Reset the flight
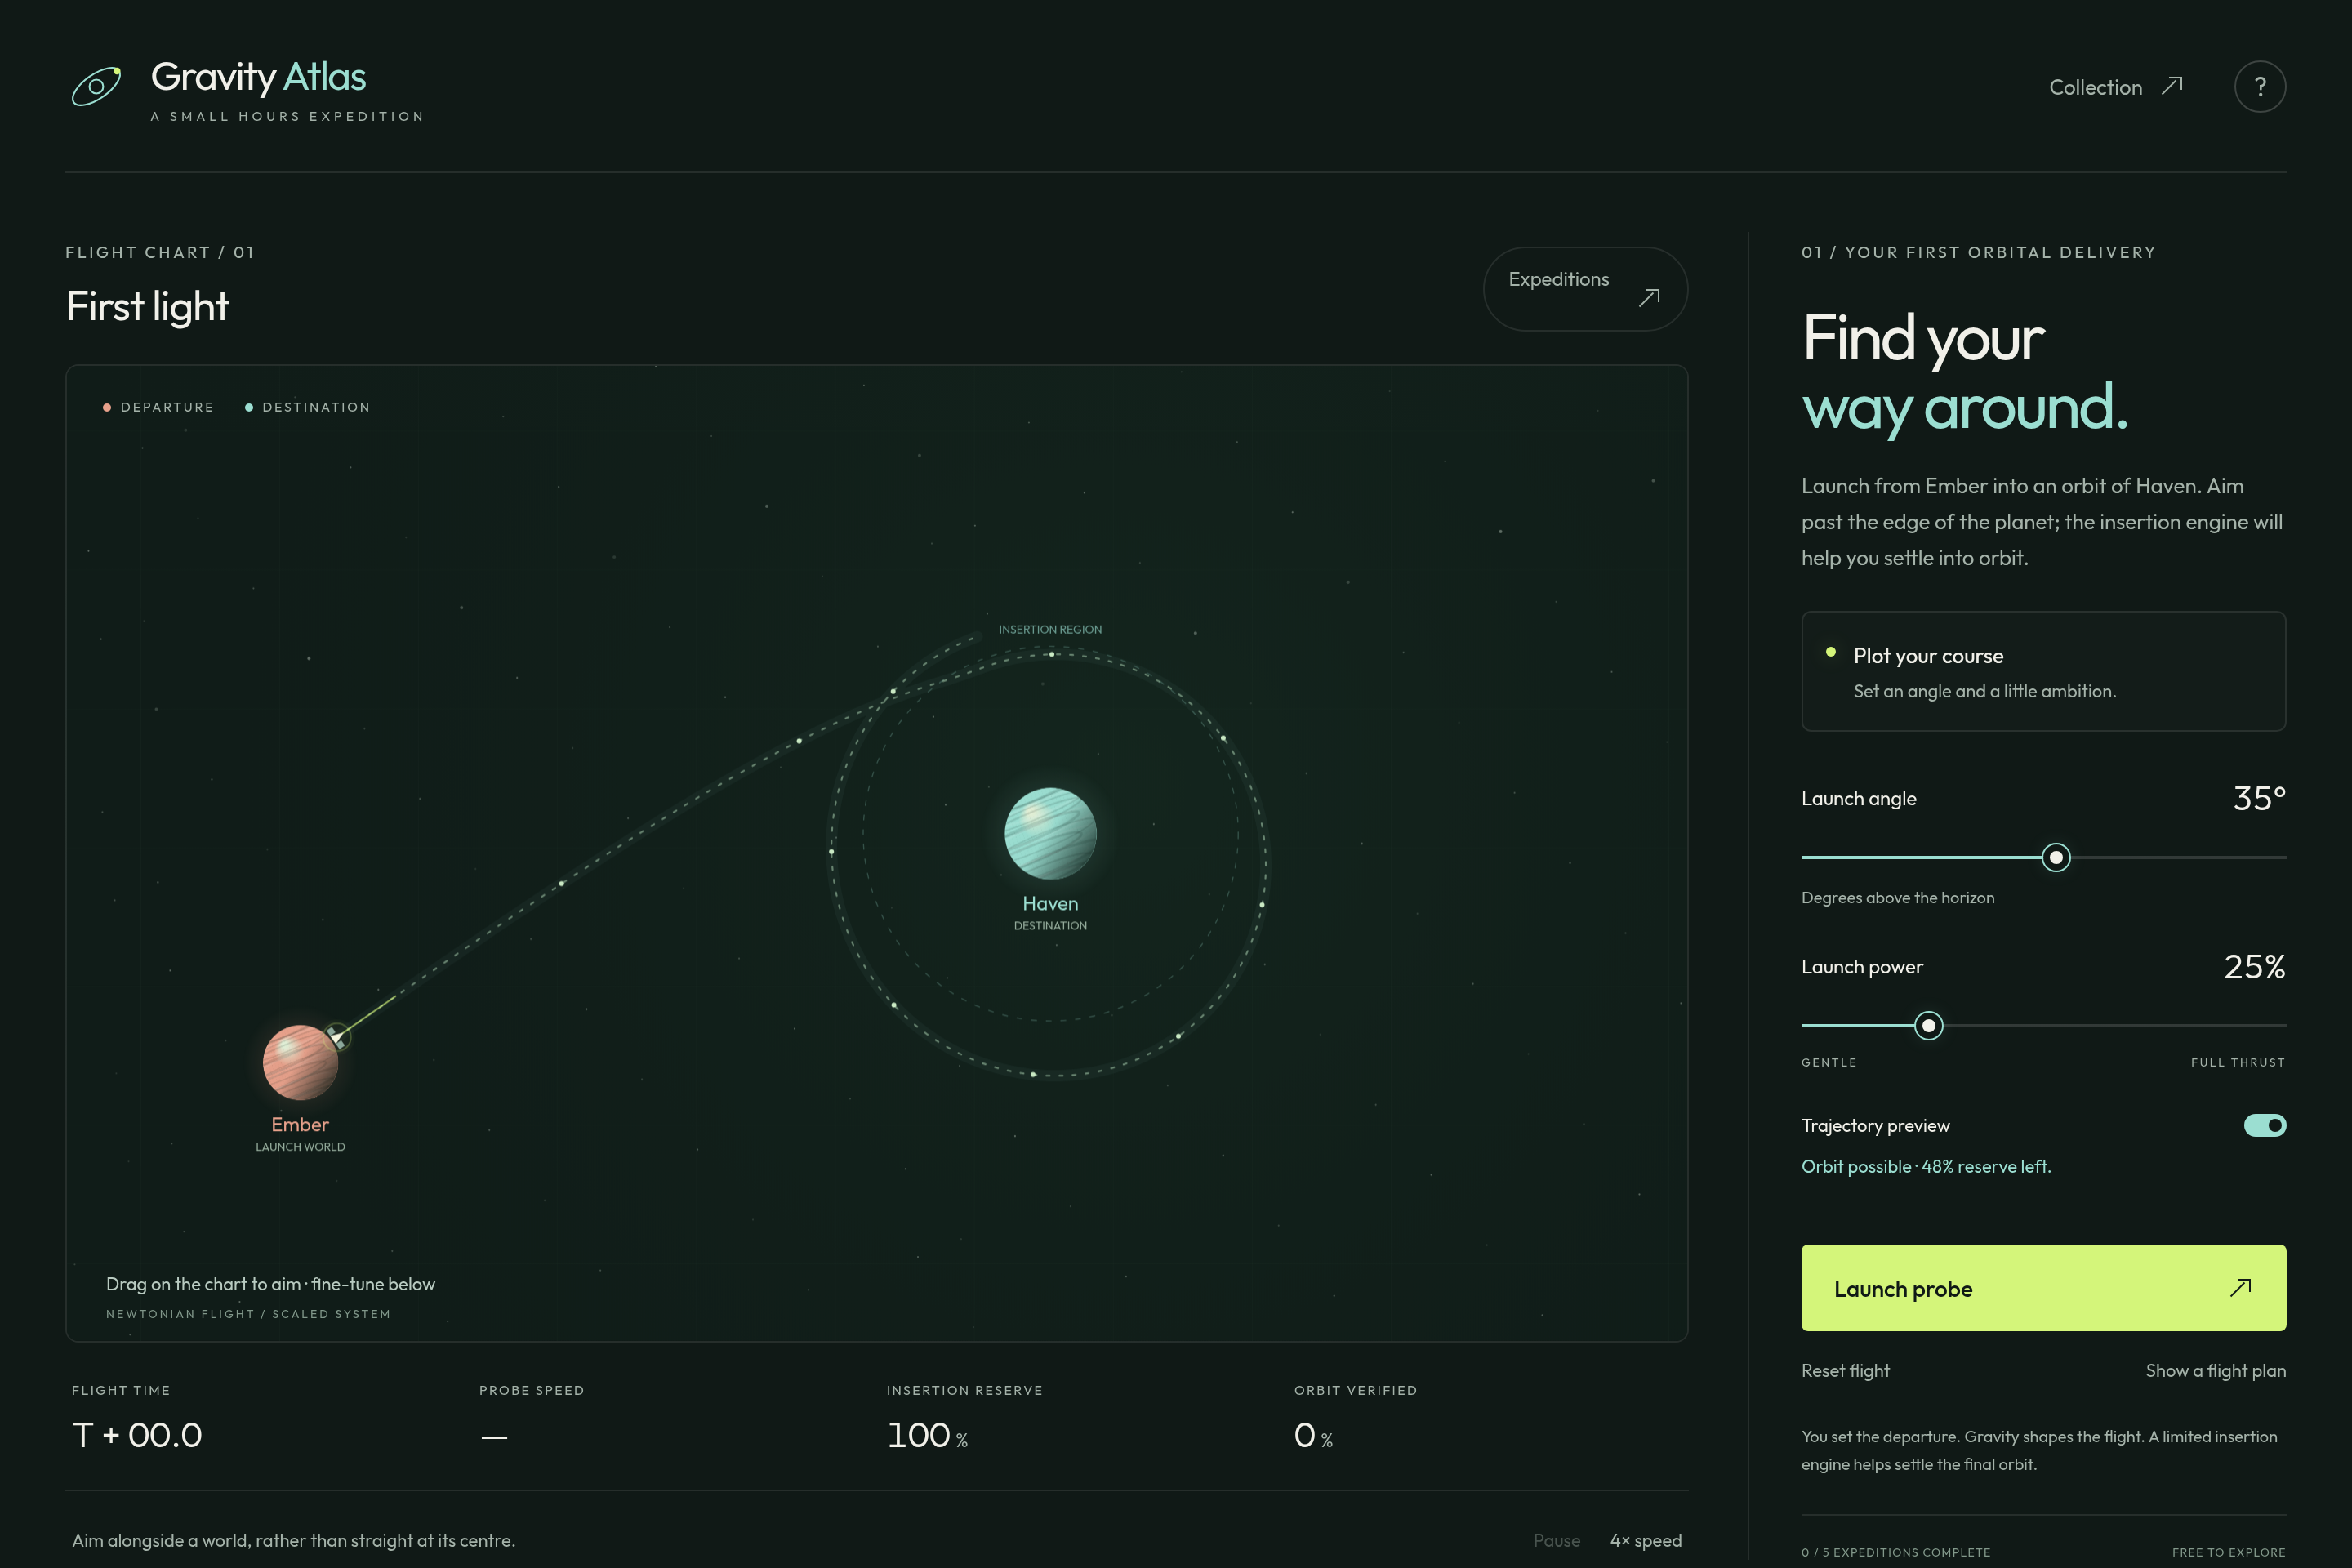This screenshot has height=1568, width=2352. click(1845, 1371)
